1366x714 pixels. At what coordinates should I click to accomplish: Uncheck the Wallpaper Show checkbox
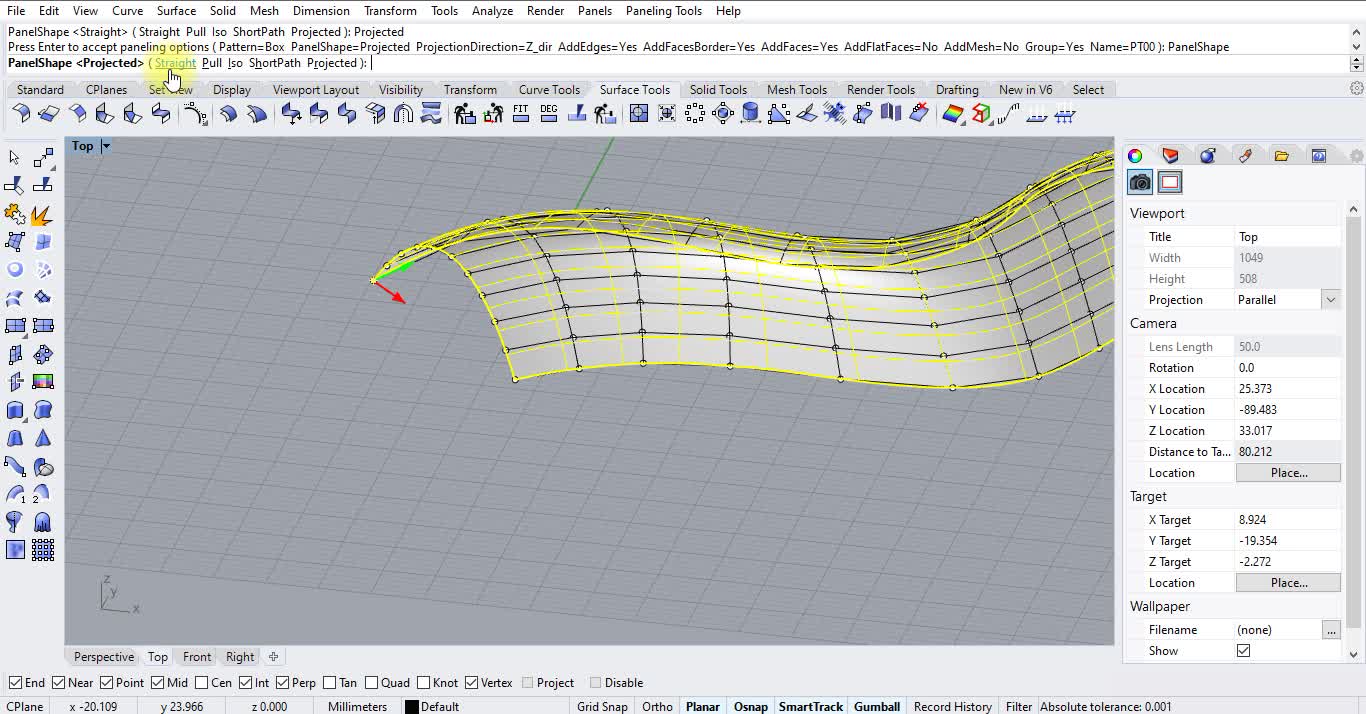pos(1243,651)
